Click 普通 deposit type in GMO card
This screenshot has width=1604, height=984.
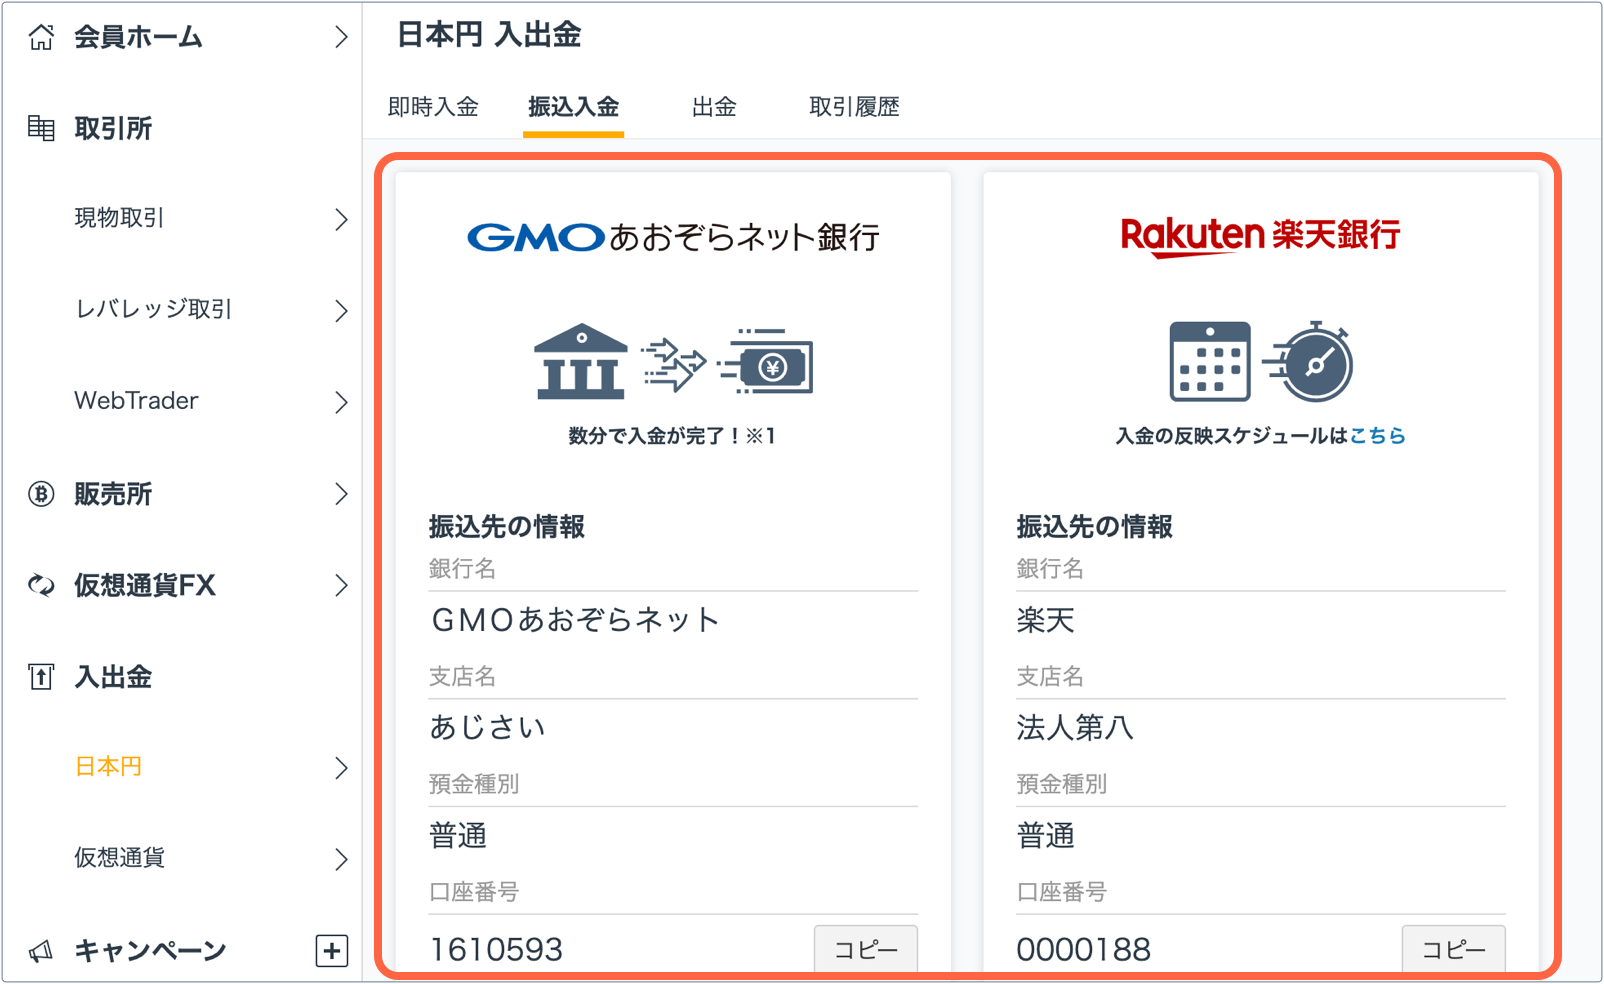point(458,835)
